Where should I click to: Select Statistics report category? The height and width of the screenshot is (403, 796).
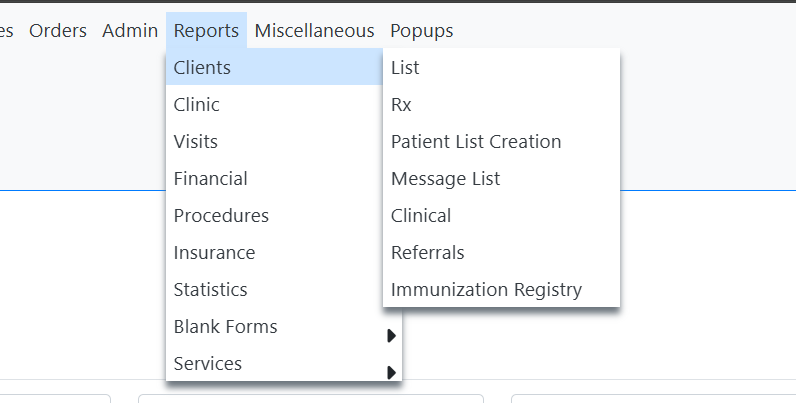(x=210, y=290)
